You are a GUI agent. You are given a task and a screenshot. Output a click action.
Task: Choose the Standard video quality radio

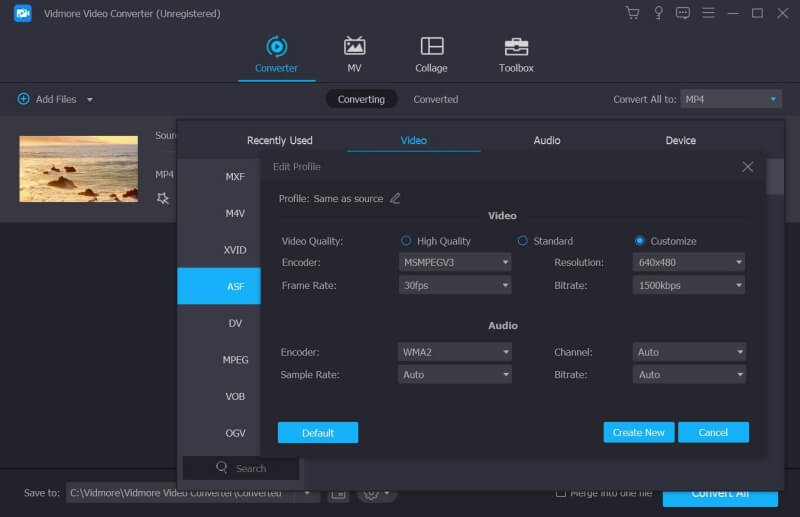tap(522, 241)
